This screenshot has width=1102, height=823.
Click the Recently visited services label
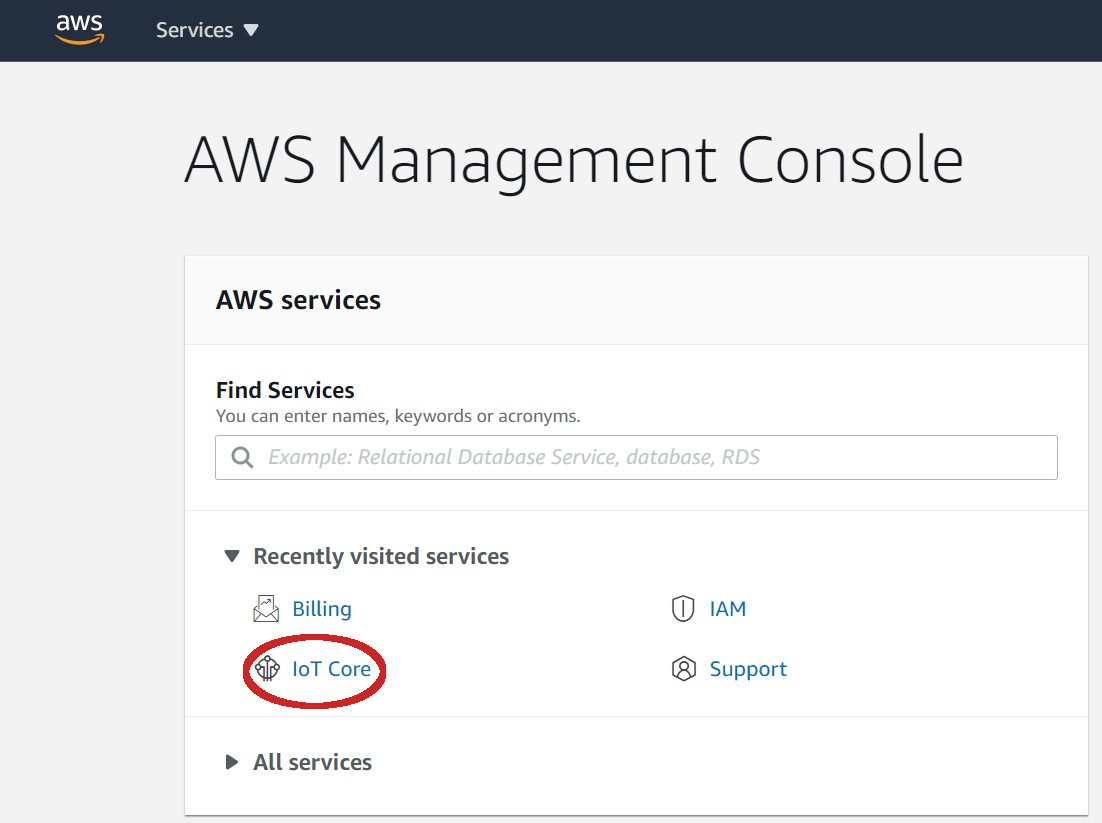(381, 556)
